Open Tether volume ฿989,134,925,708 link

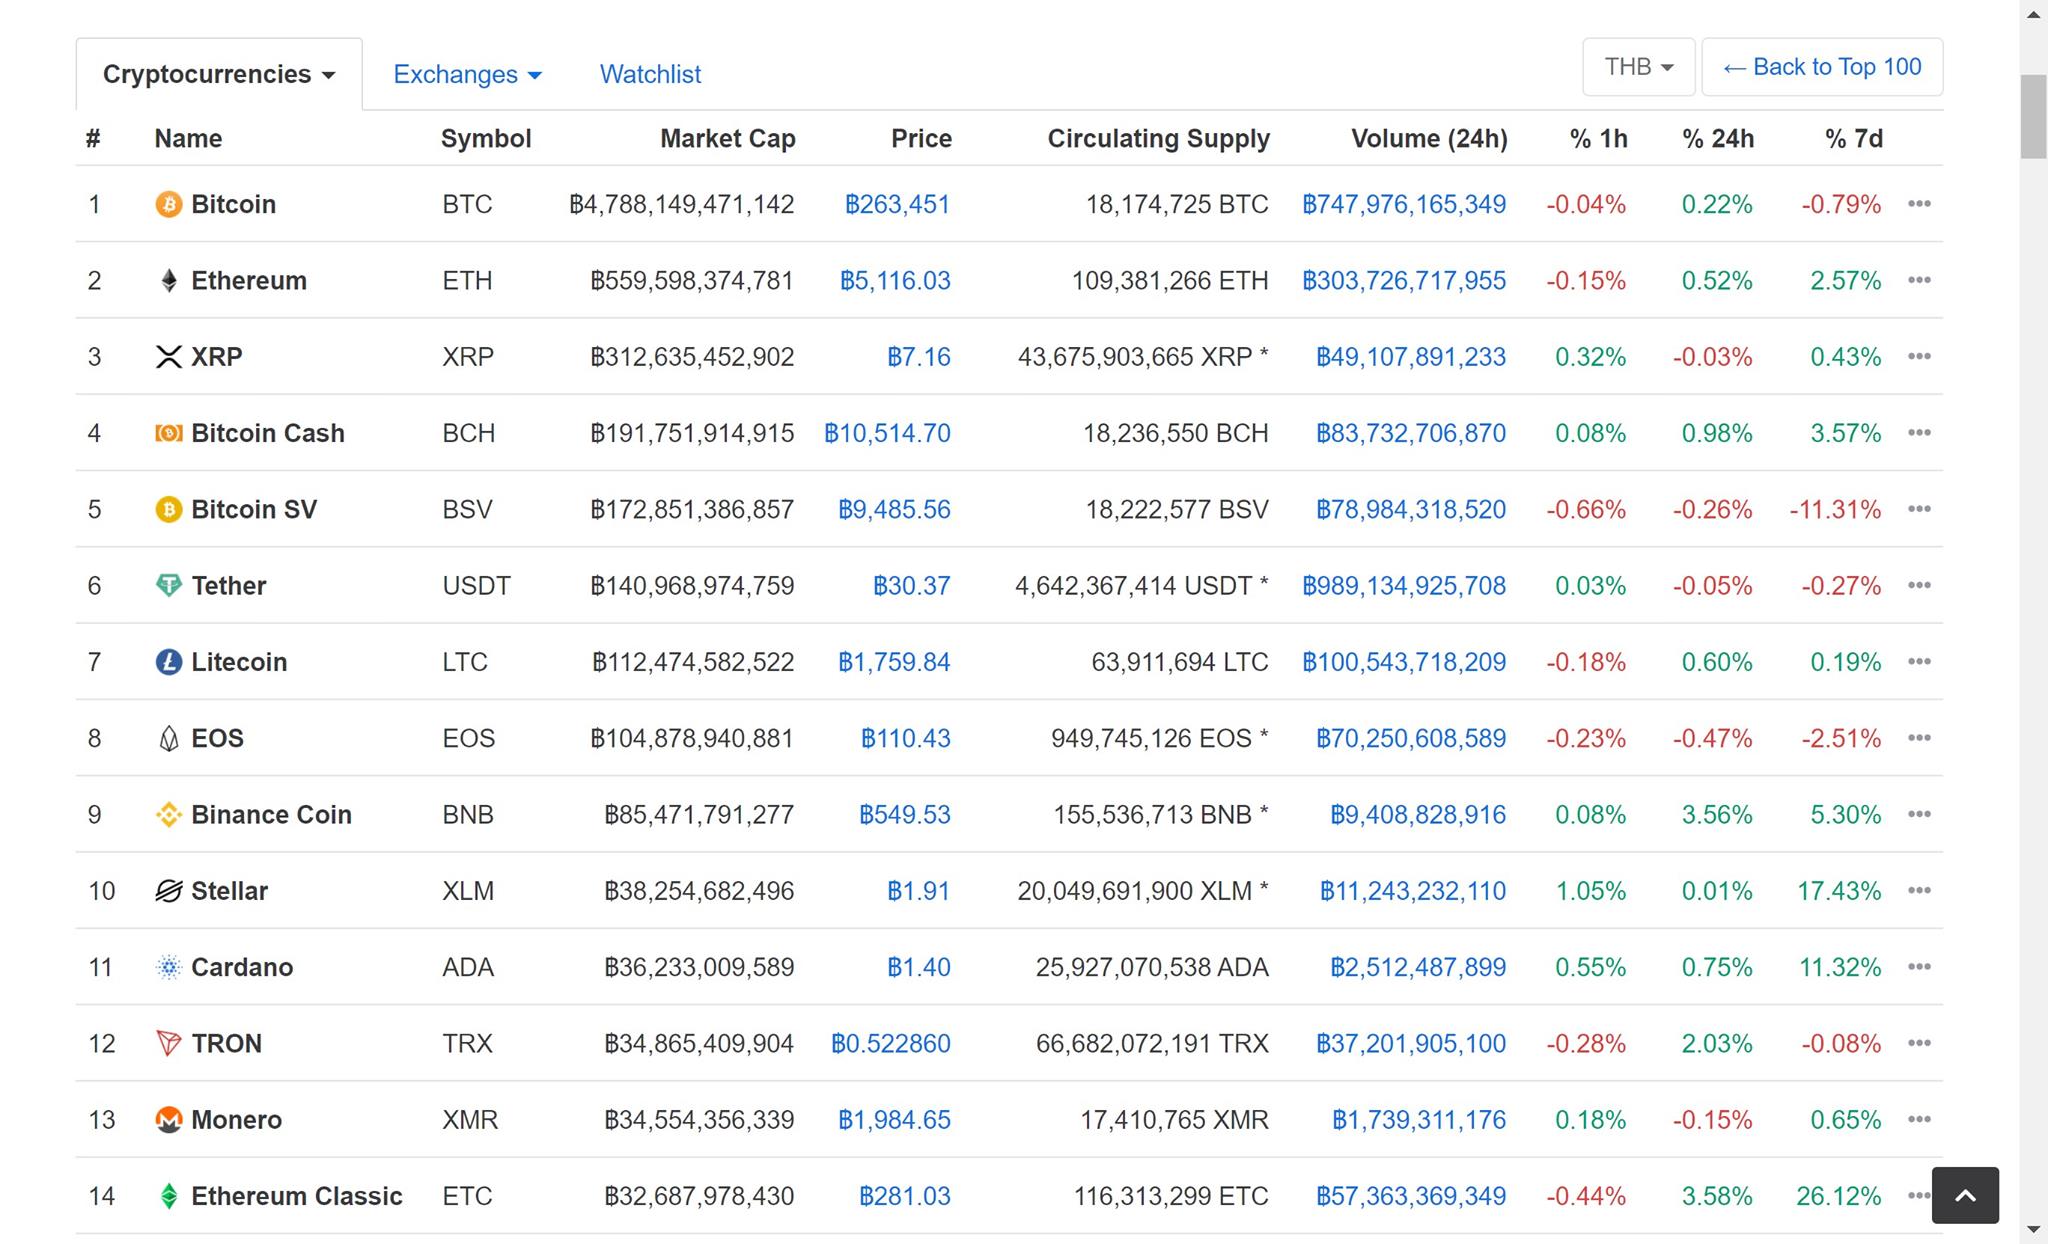tap(1404, 585)
